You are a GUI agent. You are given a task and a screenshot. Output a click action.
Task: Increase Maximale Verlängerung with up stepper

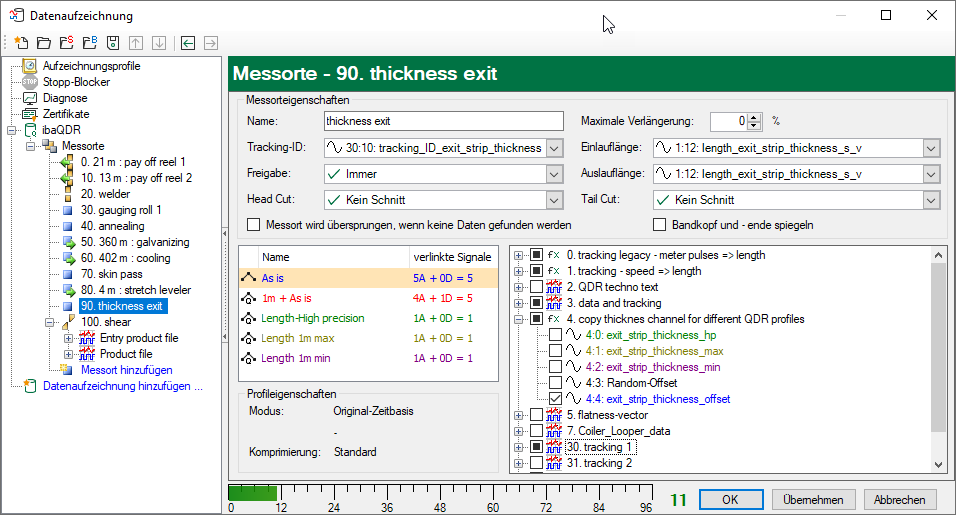(754, 117)
